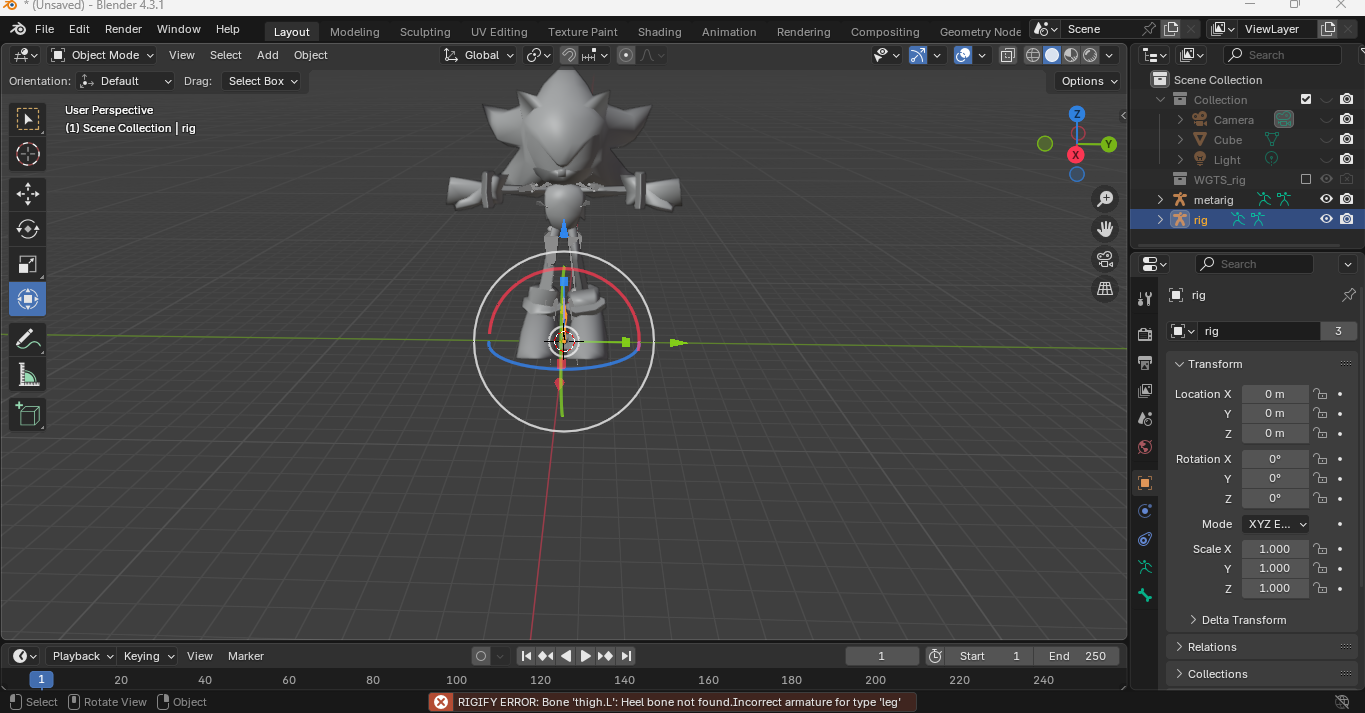Play animation forward
1365x713 pixels.
(x=586, y=656)
